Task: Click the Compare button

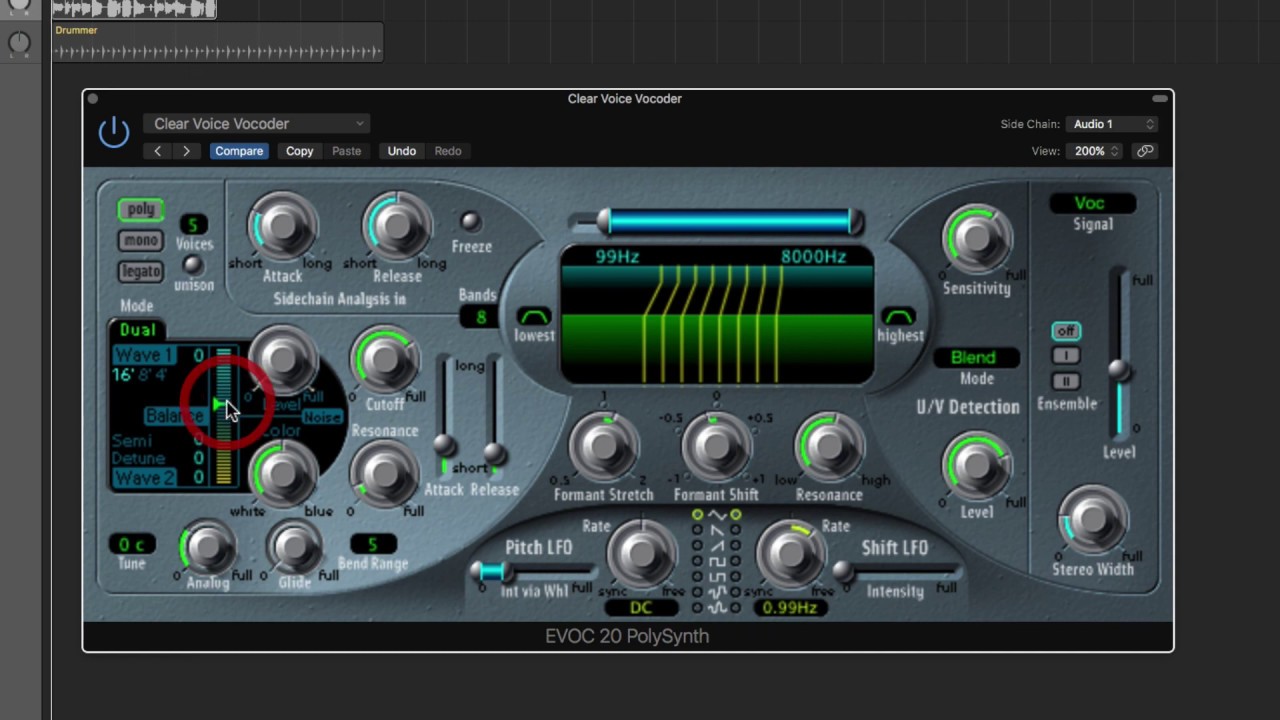Action: click(x=238, y=151)
